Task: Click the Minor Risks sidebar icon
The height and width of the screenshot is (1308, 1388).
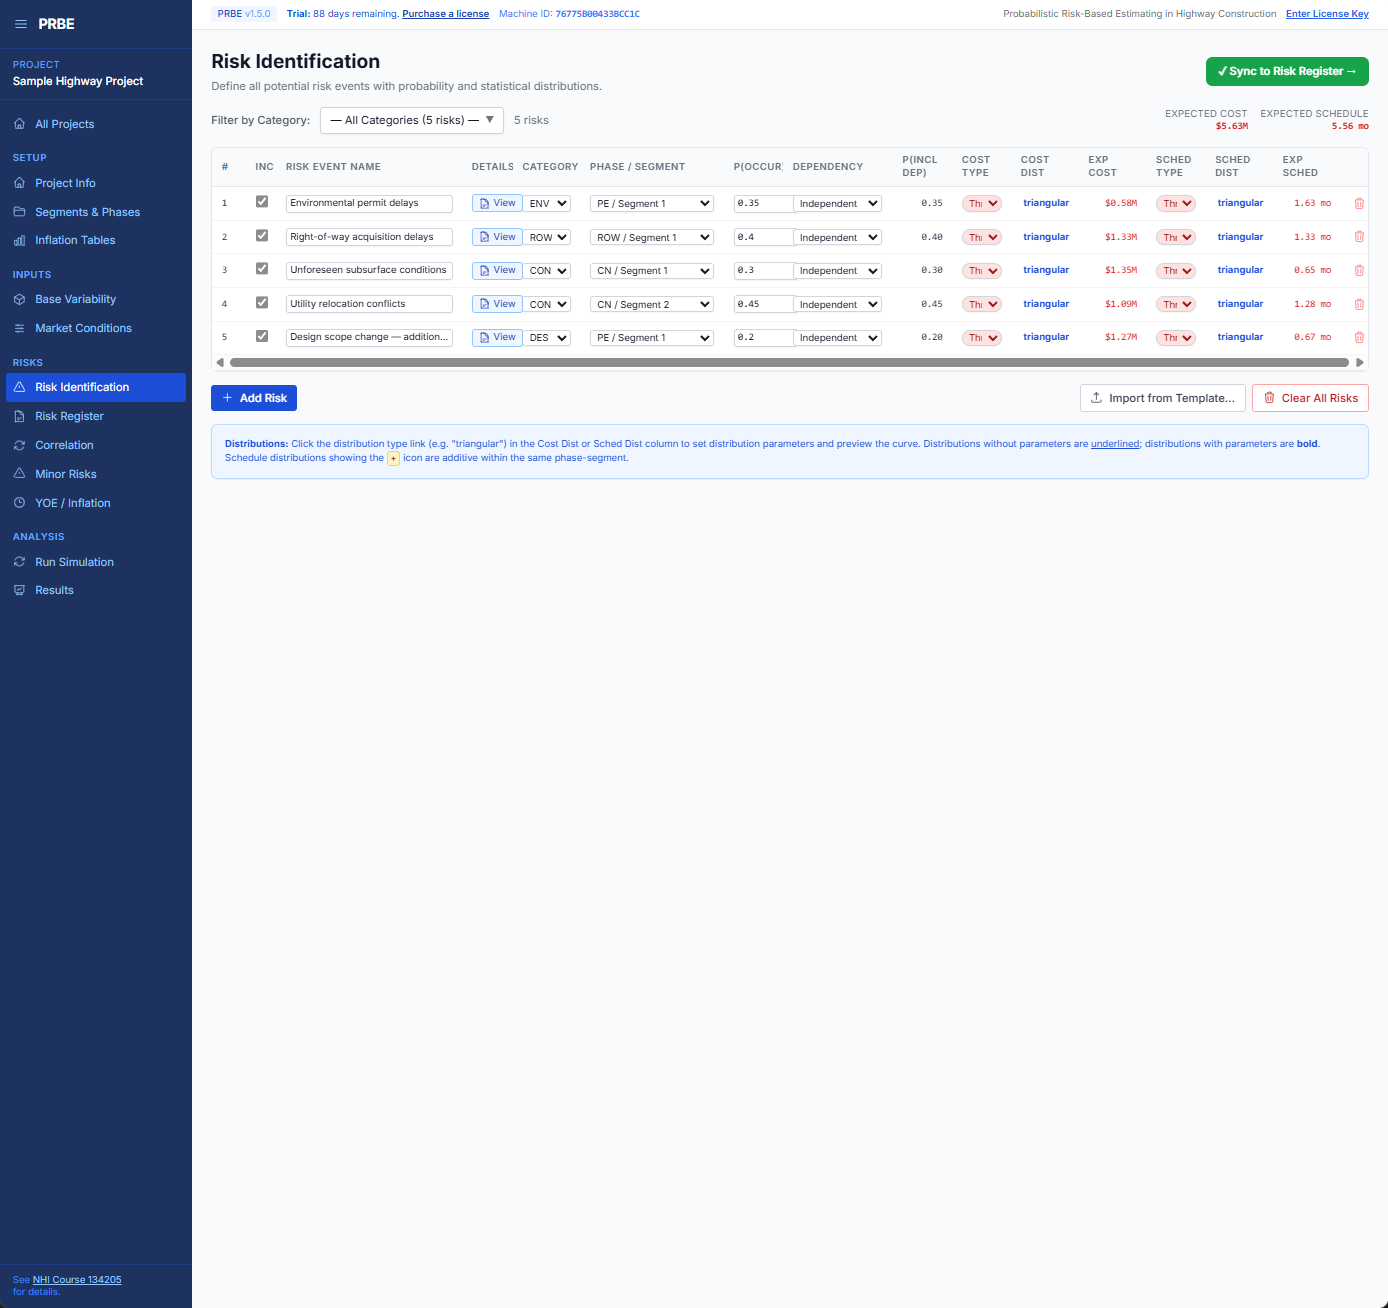Action: [20, 474]
